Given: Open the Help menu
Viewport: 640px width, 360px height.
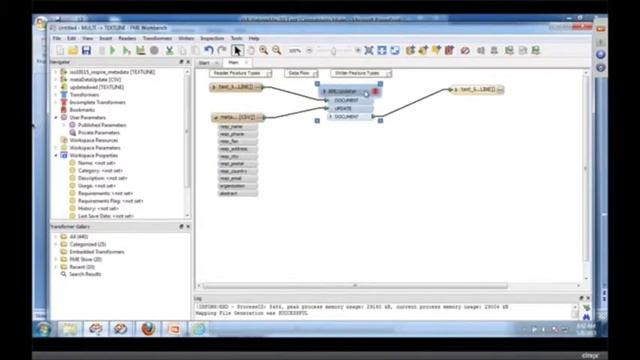Looking at the screenshot, I should pyautogui.click(x=254, y=38).
